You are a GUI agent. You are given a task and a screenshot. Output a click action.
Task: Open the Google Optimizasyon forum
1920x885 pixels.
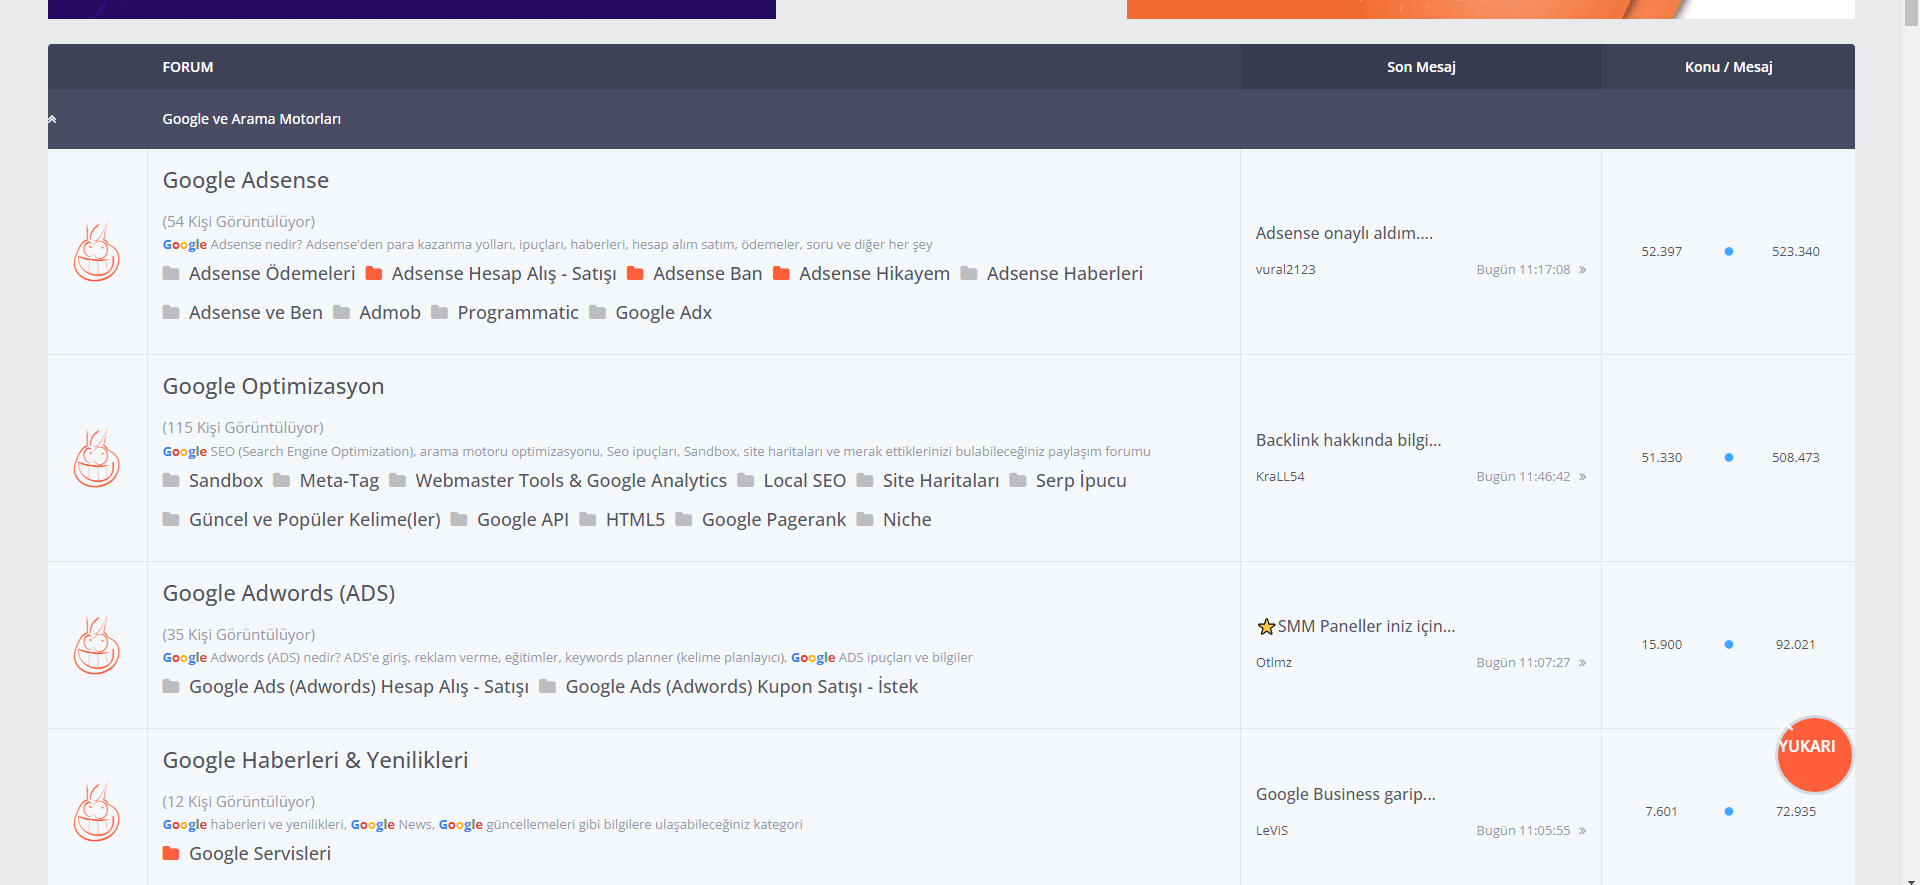(x=273, y=387)
